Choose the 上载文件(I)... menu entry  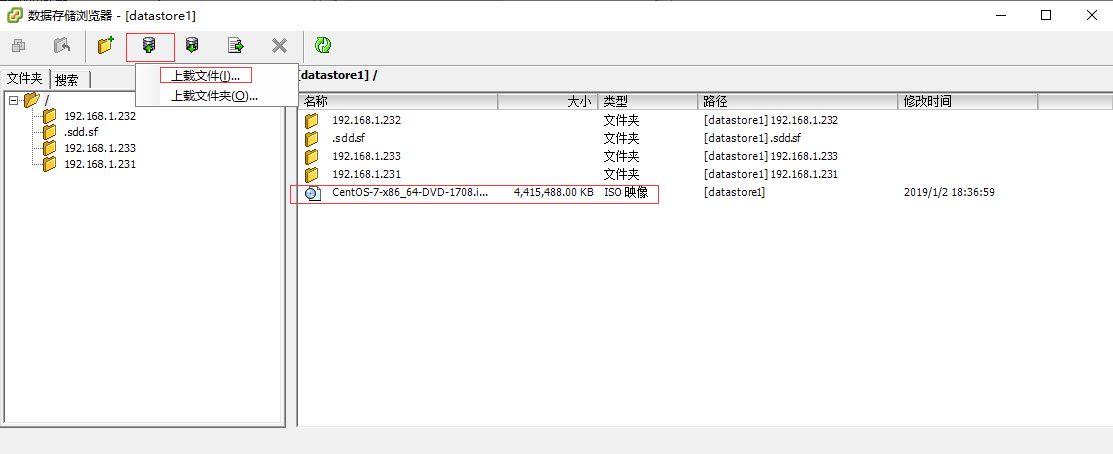[206, 75]
